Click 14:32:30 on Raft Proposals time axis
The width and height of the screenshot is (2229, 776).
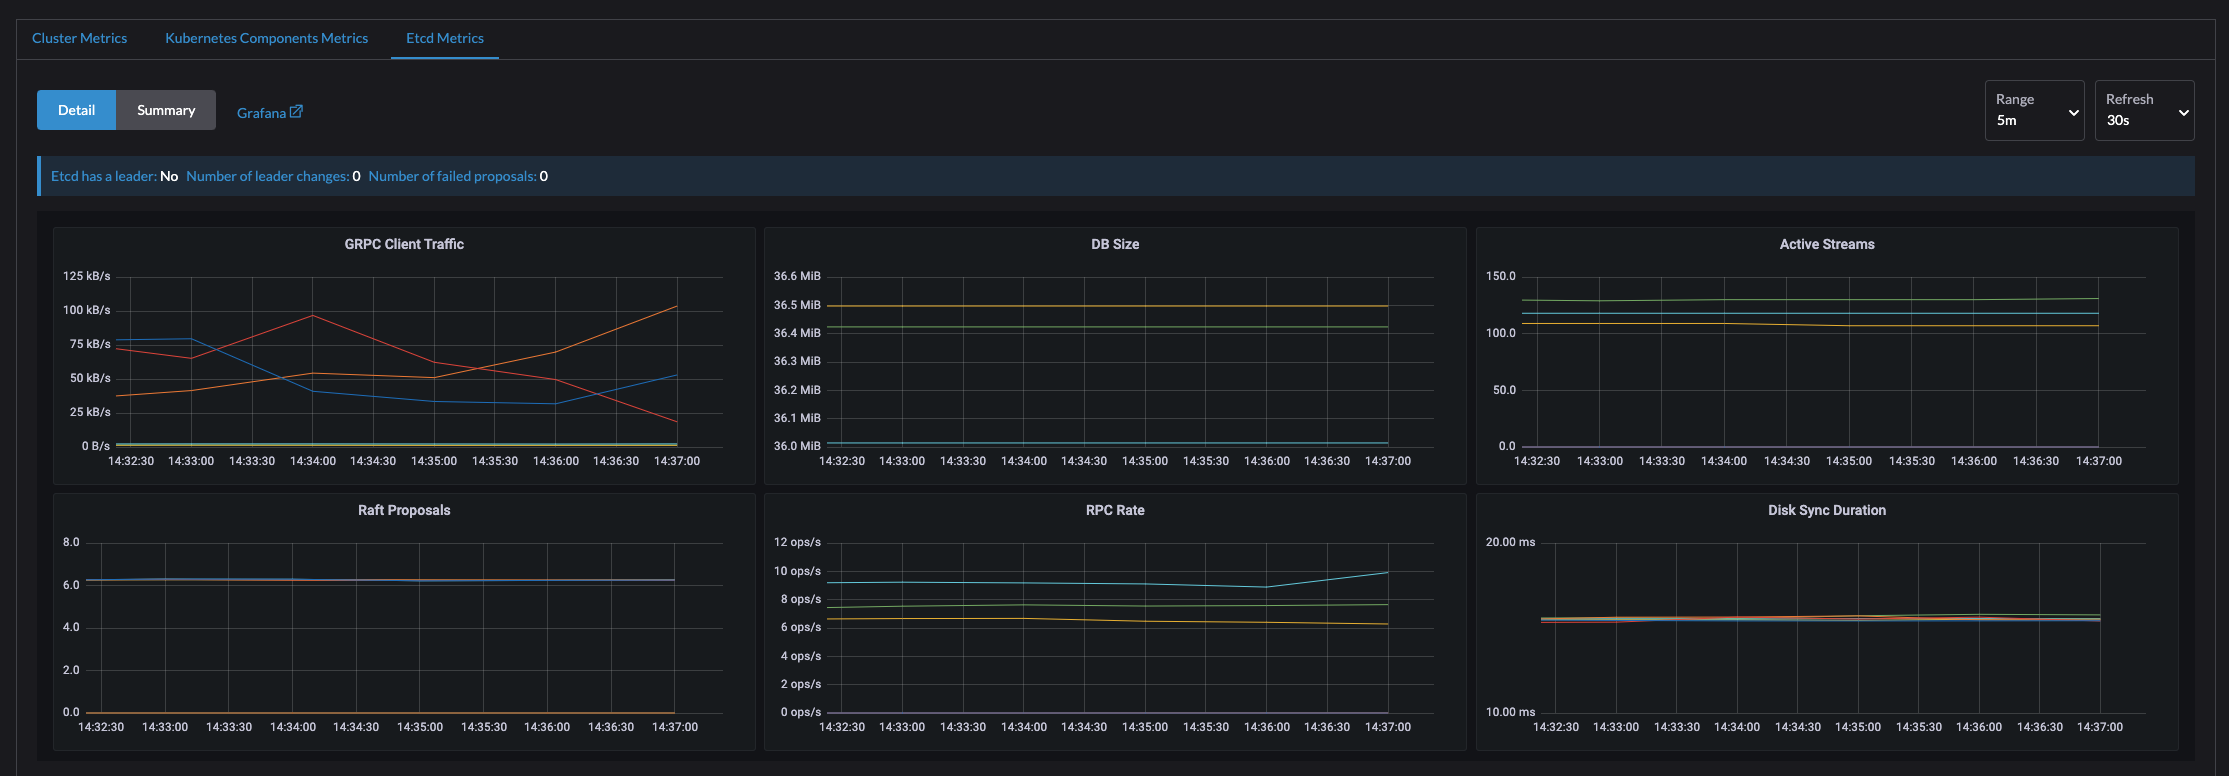coord(101,727)
